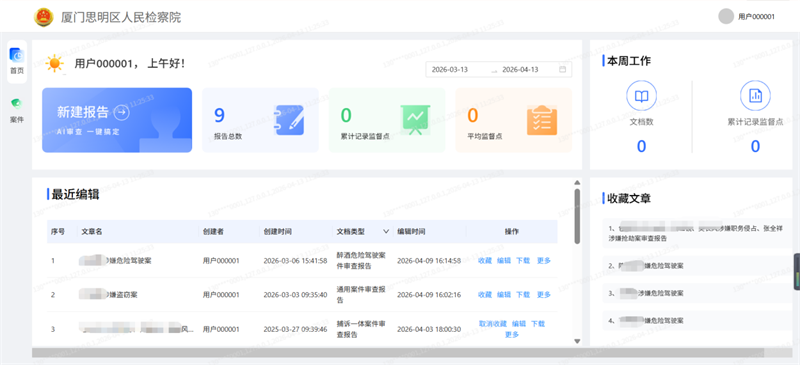Click the 平均监督点 card showing 0
This screenshot has width=800, height=365.
click(514, 120)
